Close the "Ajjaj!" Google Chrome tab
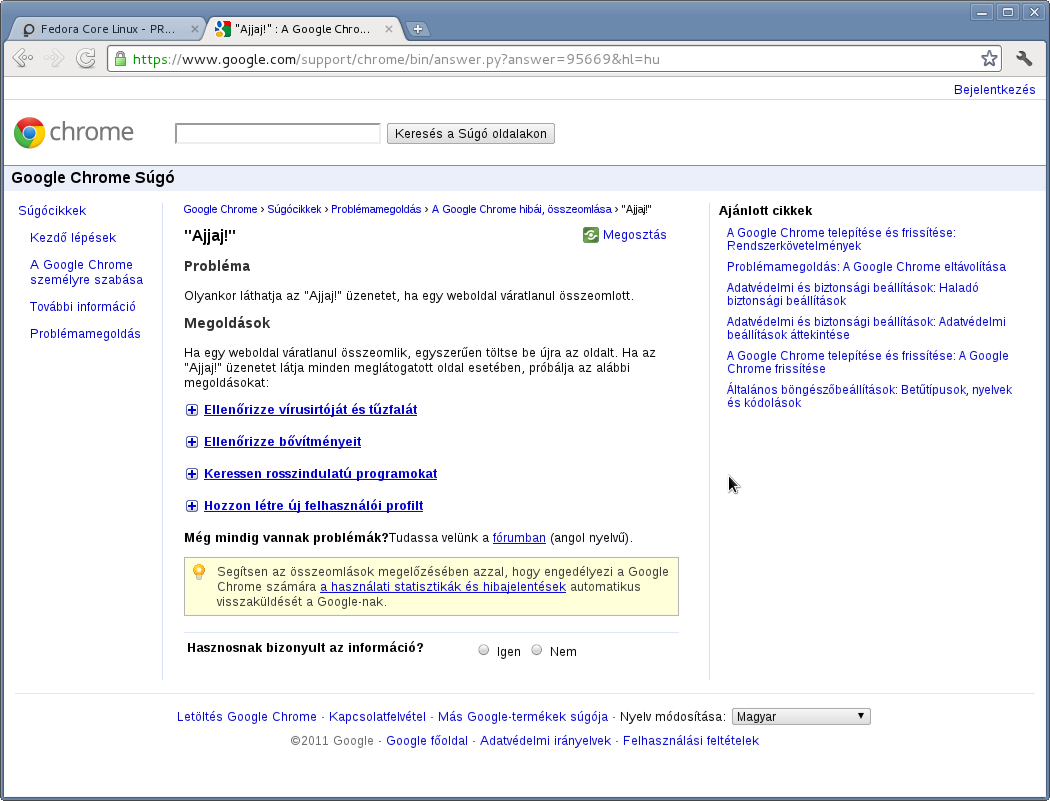This screenshot has width=1050, height=801. pos(389,29)
